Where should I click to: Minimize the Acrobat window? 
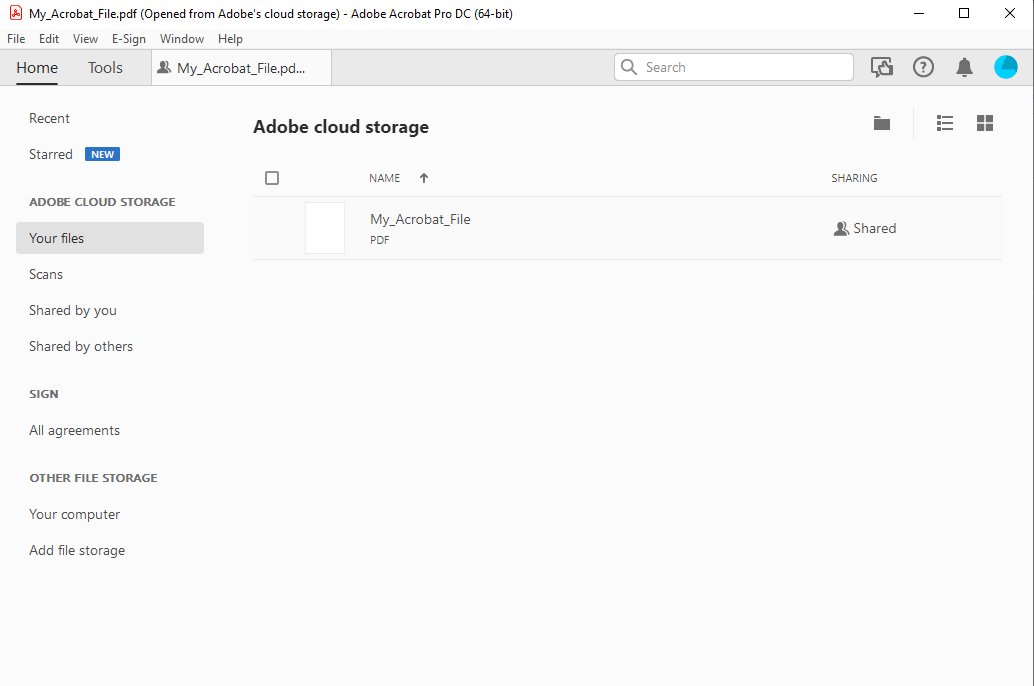[x=919, y=13]
